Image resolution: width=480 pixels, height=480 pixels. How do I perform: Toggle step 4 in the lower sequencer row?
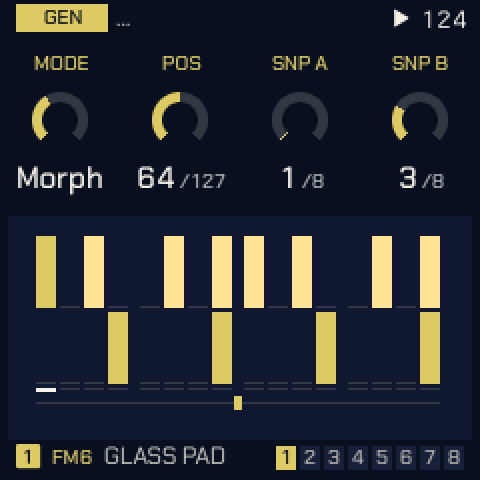pos(118,348)
